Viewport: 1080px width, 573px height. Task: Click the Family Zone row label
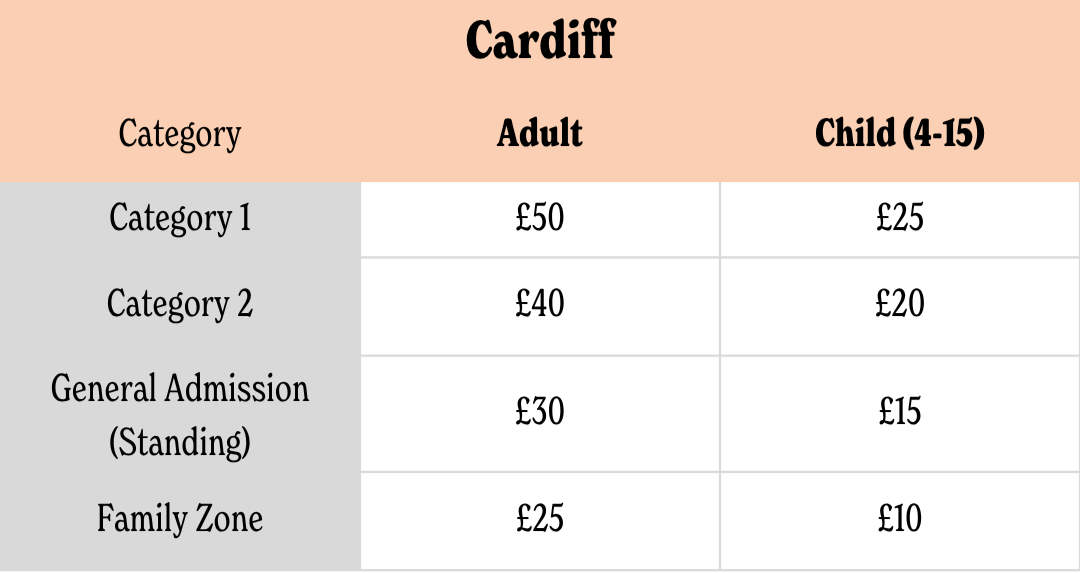(x=180, y=519)
